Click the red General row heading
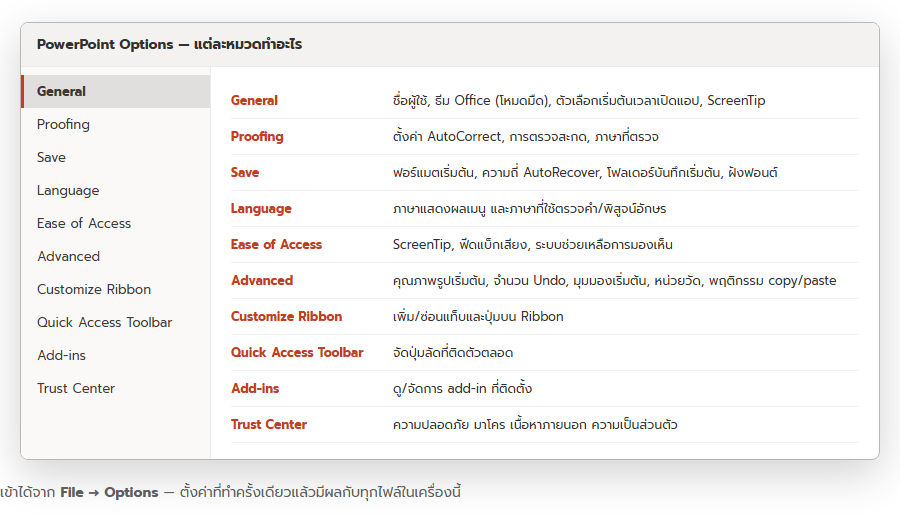Screen dimensions: 900x525 (x=254, y=100)
